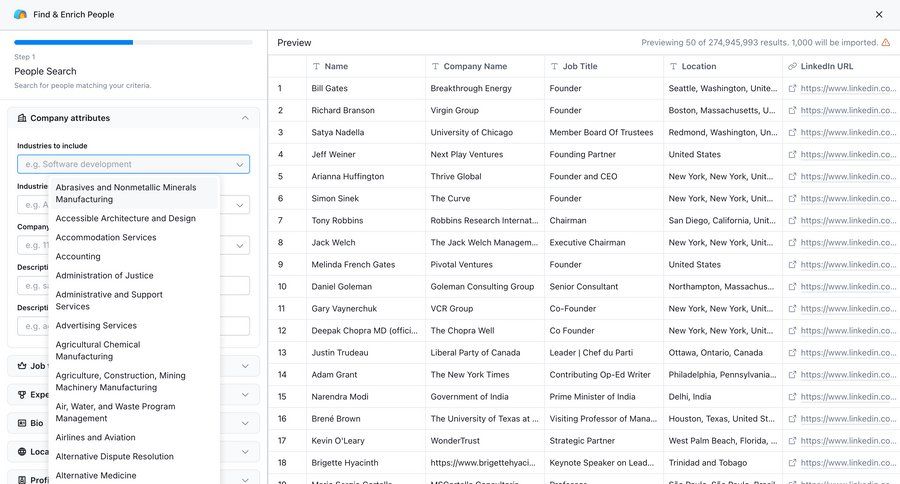Click external link icon in Jack Welch row
900x484 pixels.
pyautogui.click(x=792, y=242)
